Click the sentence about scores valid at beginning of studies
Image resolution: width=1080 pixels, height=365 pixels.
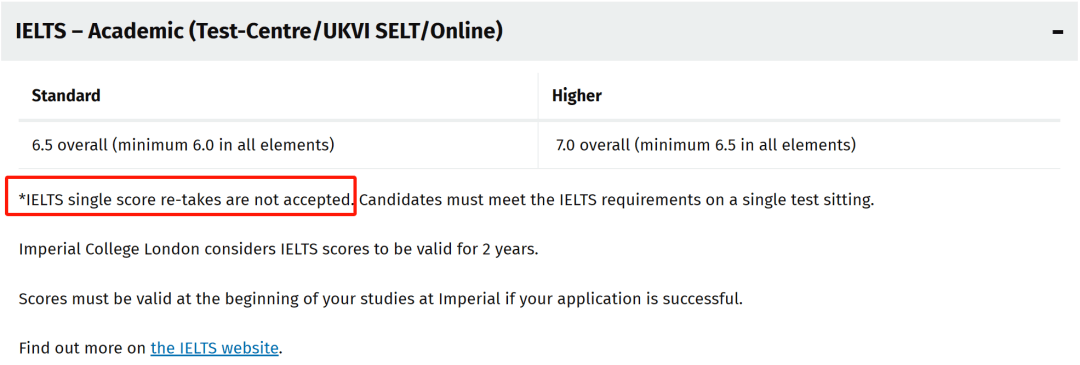pos(381,299)
